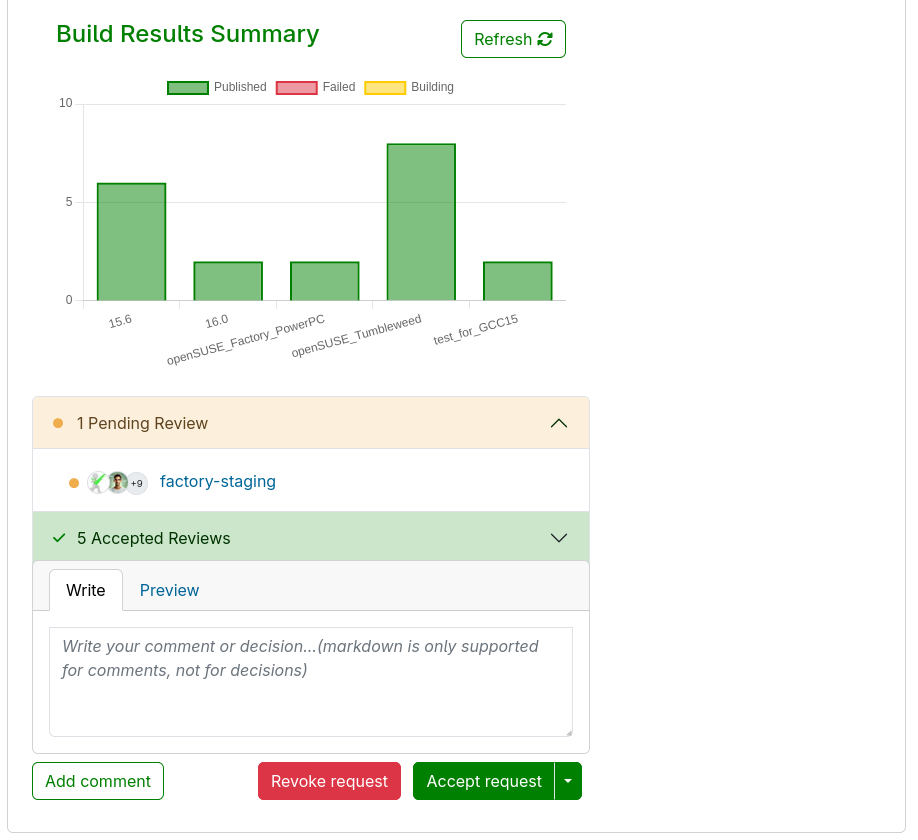Image resolution: width=918 pixels, height=840 pixels.
Task: Open the factory-staging link
Action: (218, 482)
